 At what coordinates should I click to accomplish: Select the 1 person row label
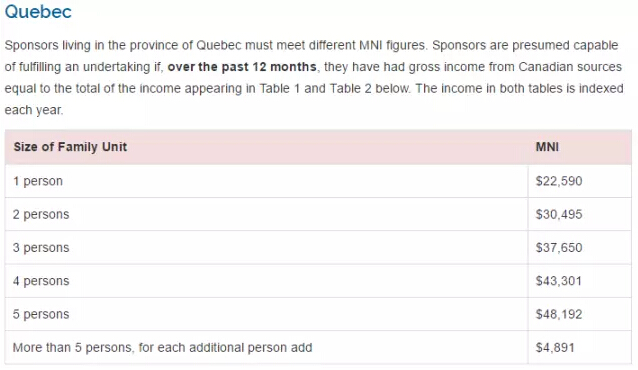pyautogui.click(x=37, y=181)
